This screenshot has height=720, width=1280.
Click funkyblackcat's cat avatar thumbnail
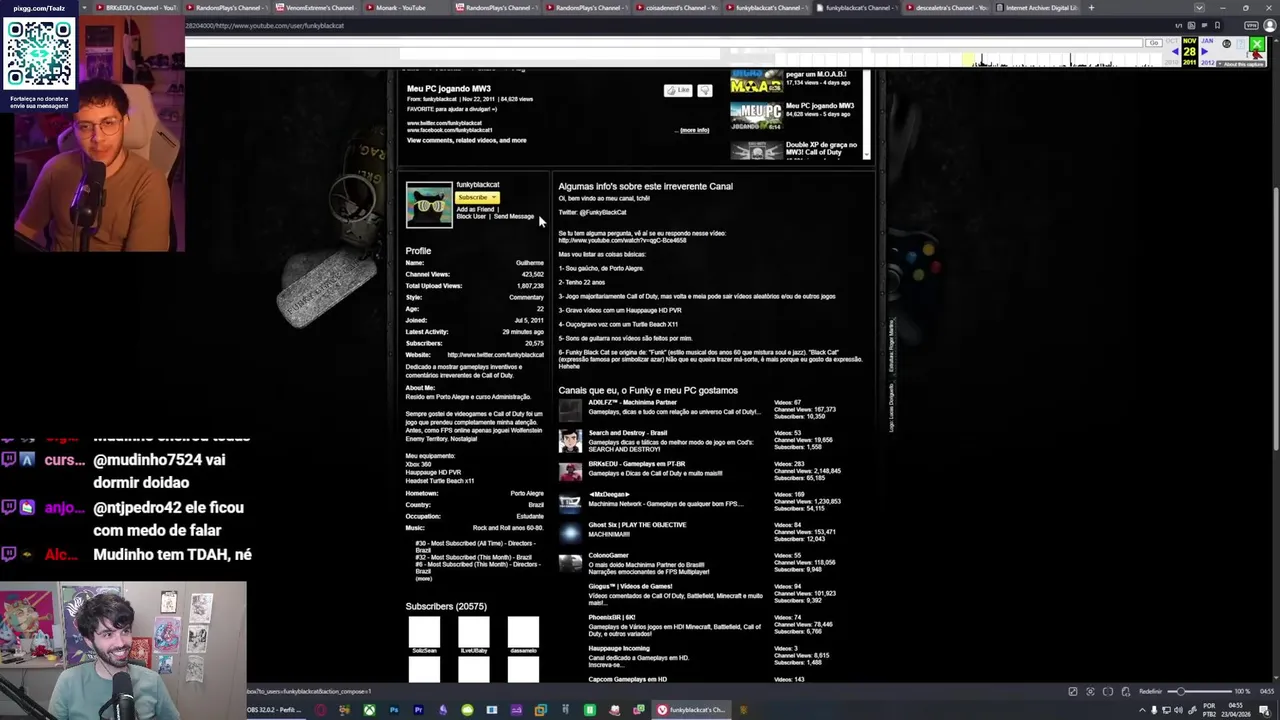(x=429, y=205)
